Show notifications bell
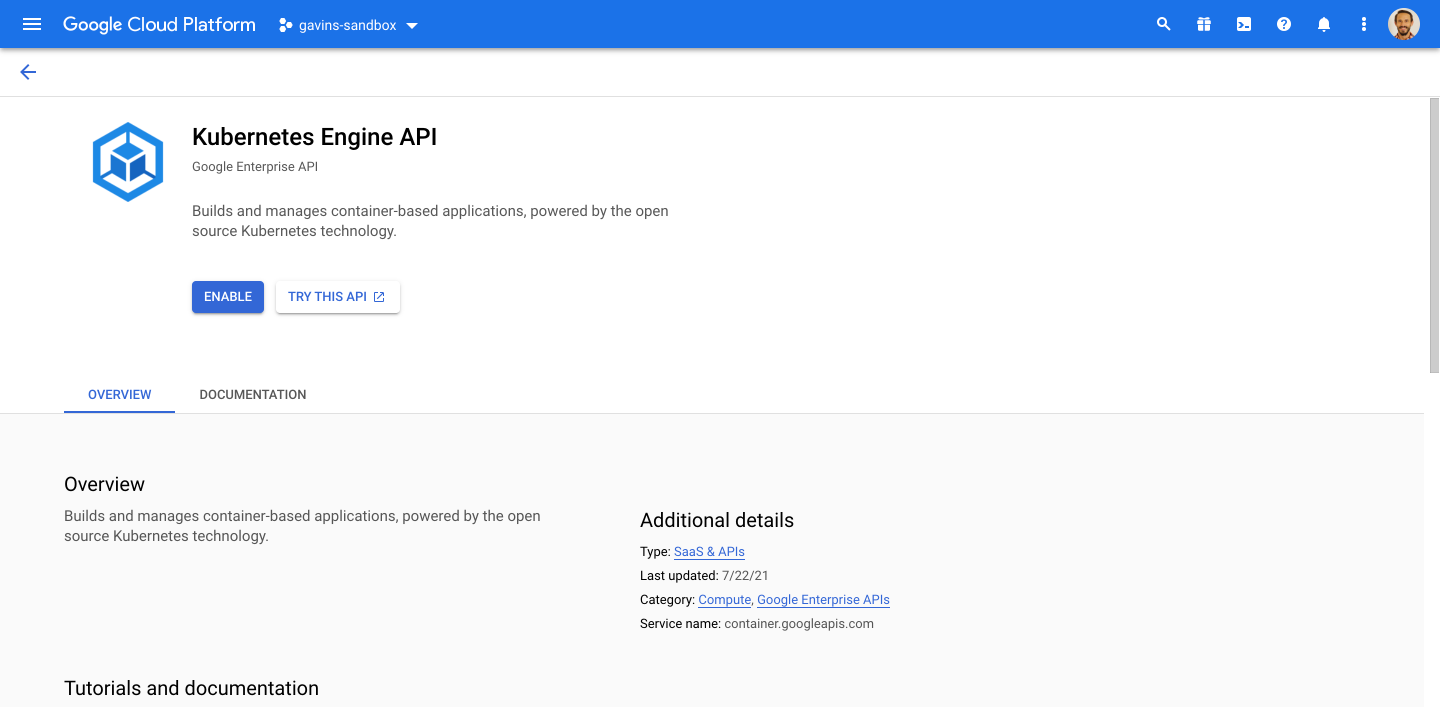1440x707 pixels. pos(1324,24)
